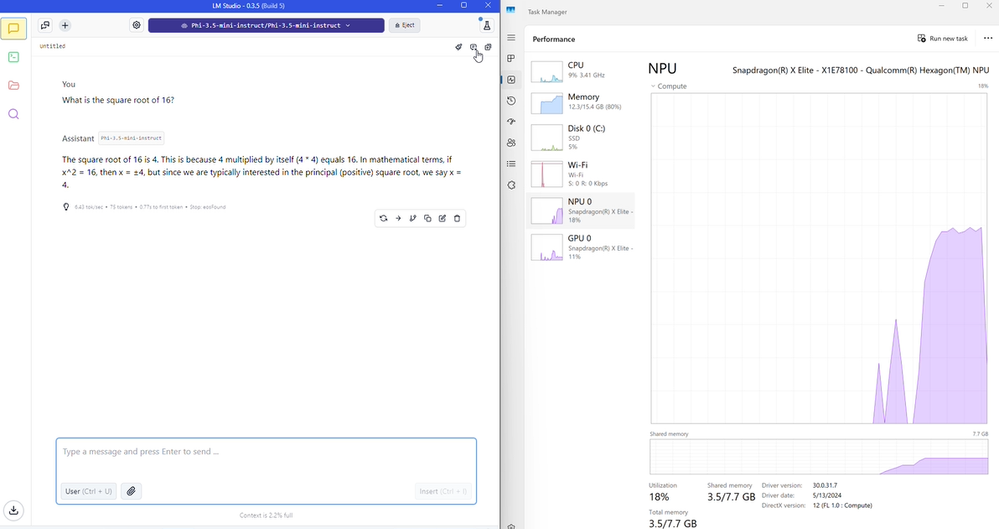
Task: Select Memory in the performance list
Action: click(x=580, y=102)
